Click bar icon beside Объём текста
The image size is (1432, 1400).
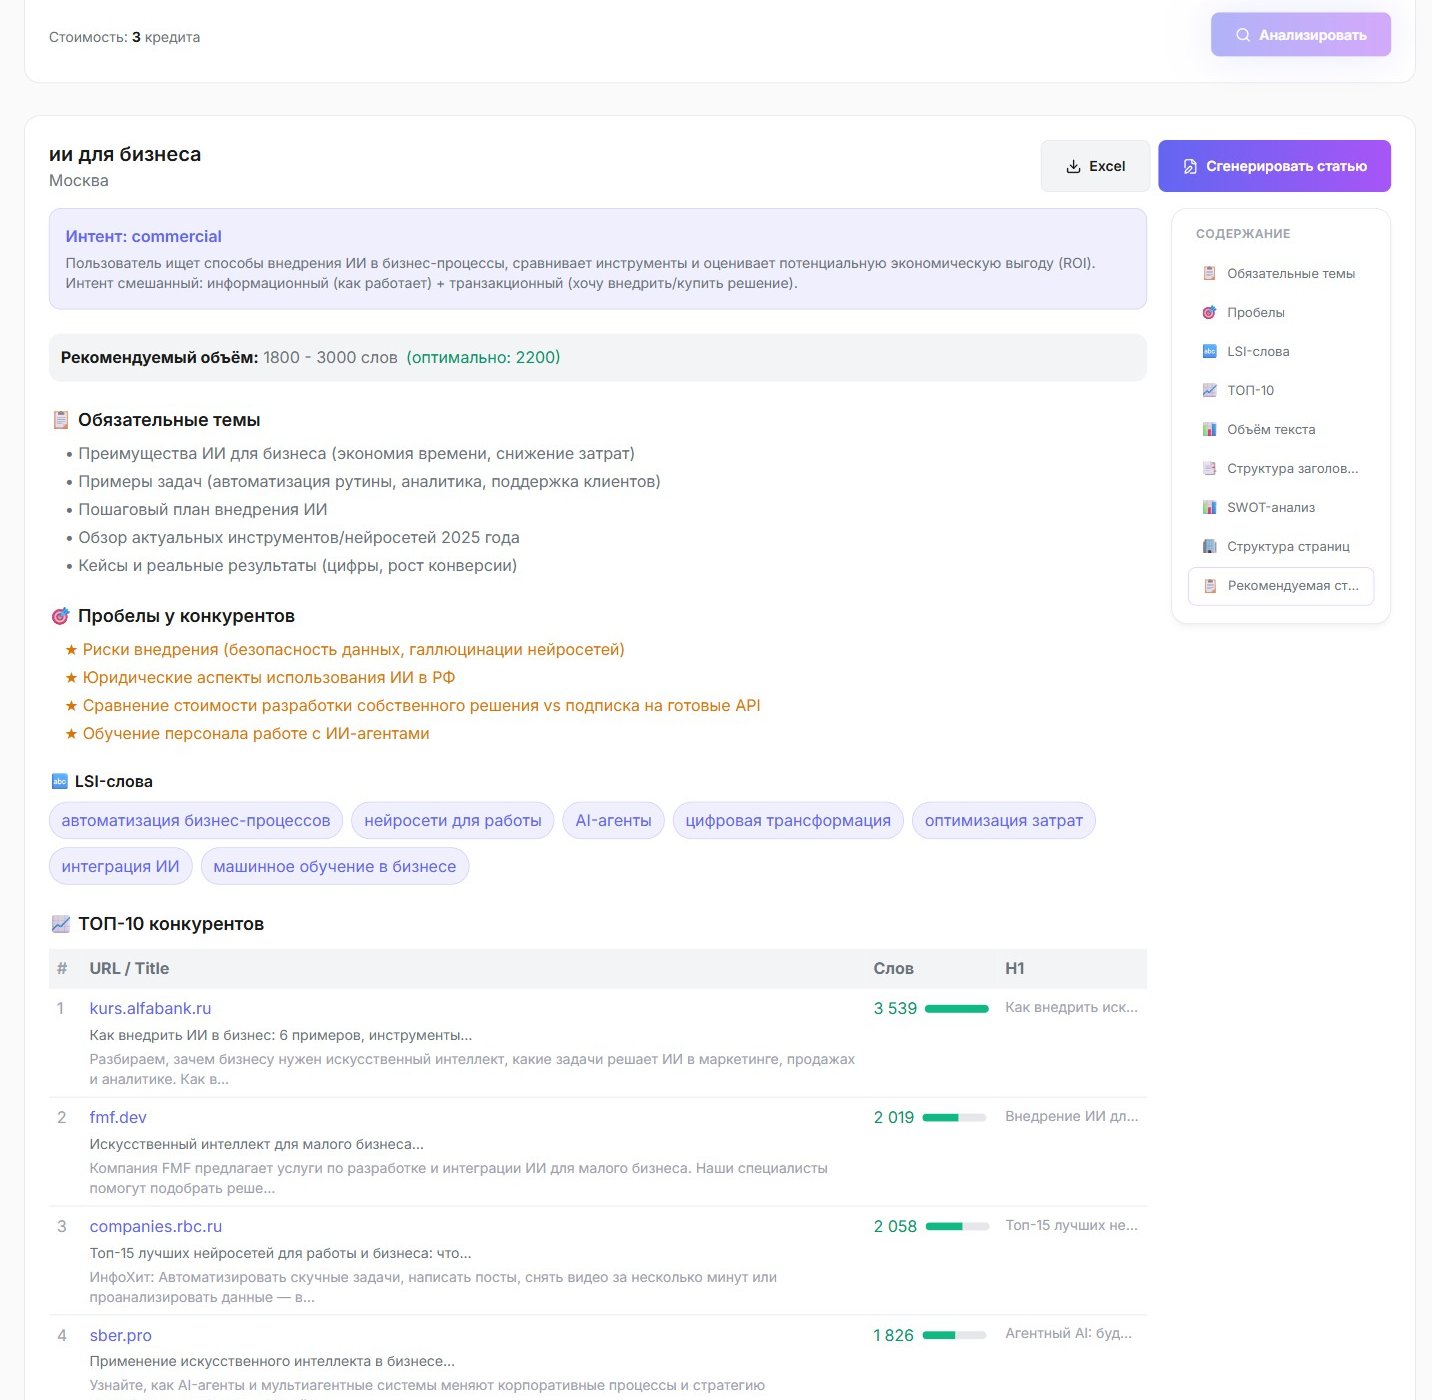1209,429
